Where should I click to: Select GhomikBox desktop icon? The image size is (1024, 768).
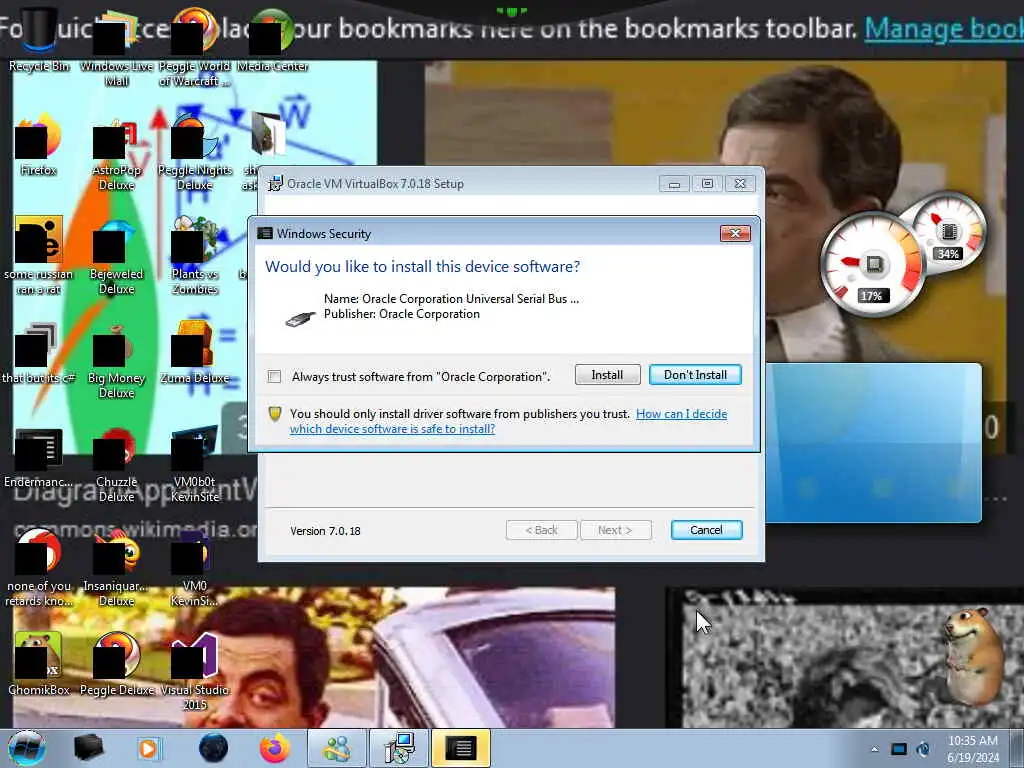pyautogui.click(x=39, y=664)
